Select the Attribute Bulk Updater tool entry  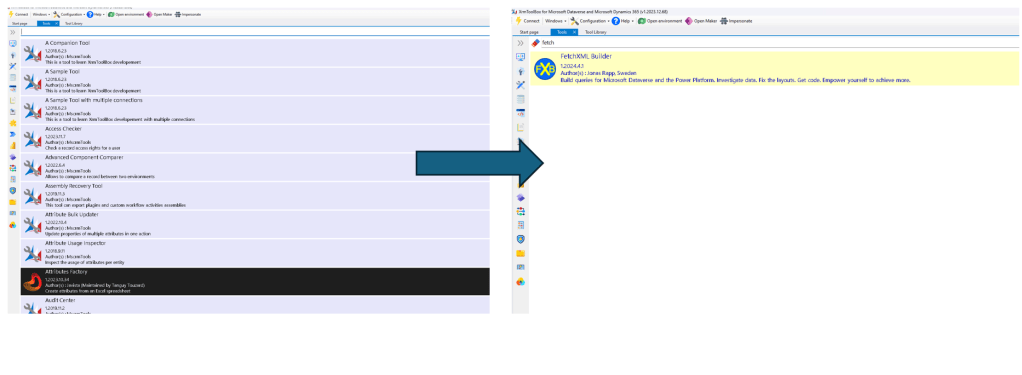point(255,224)
